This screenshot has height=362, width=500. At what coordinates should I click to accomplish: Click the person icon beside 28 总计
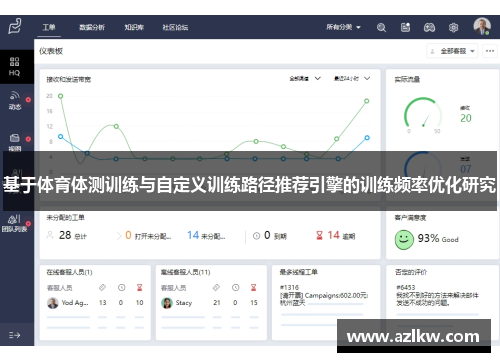(x=50, y=235)
